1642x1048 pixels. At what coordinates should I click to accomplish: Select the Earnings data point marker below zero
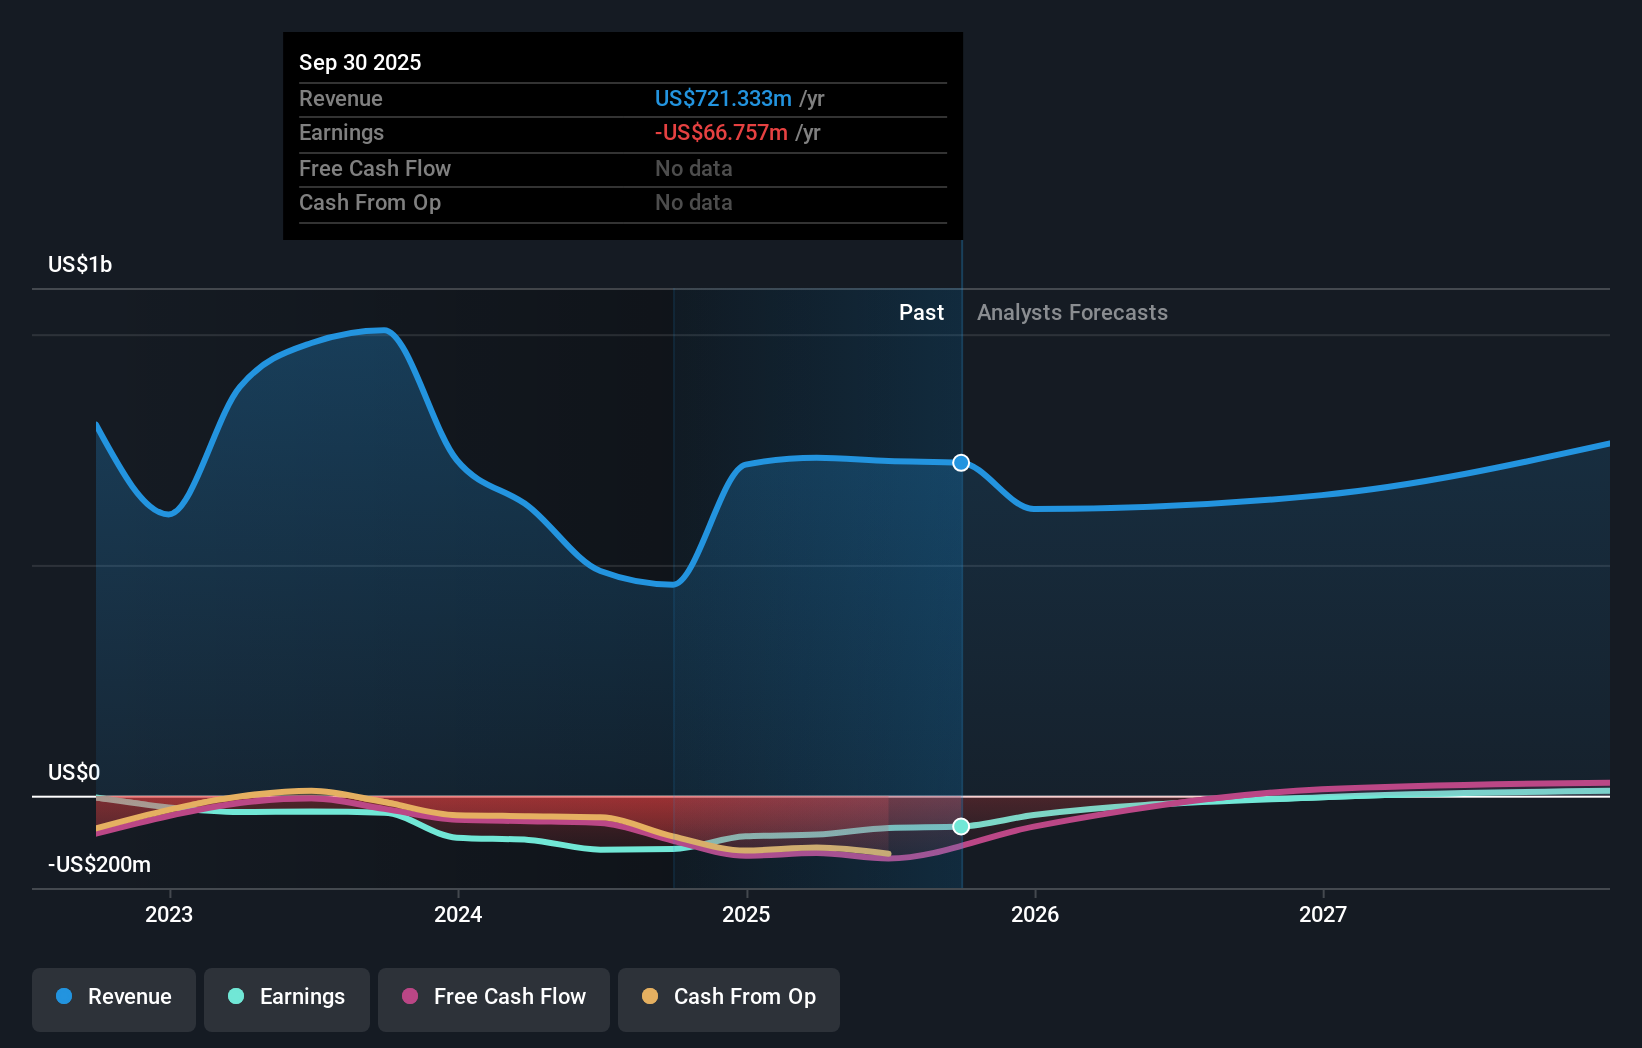pyautogui.click(x=961, y=826)
